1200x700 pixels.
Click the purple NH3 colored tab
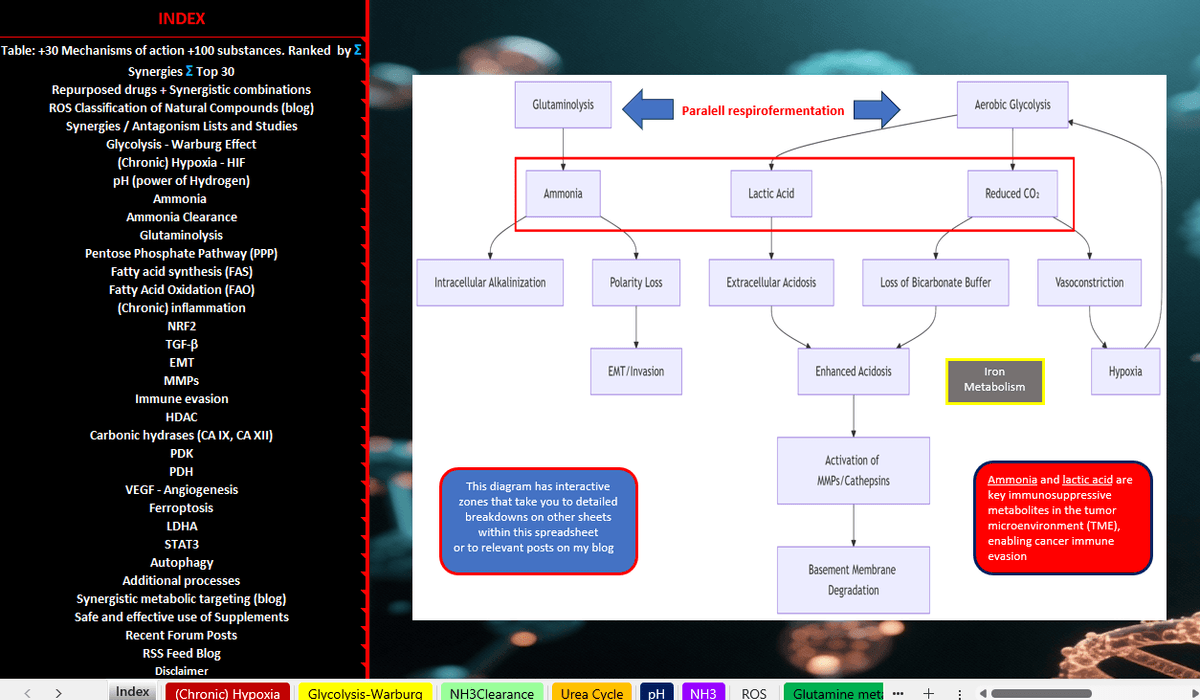pyautogui.click(x=703, y=693)
